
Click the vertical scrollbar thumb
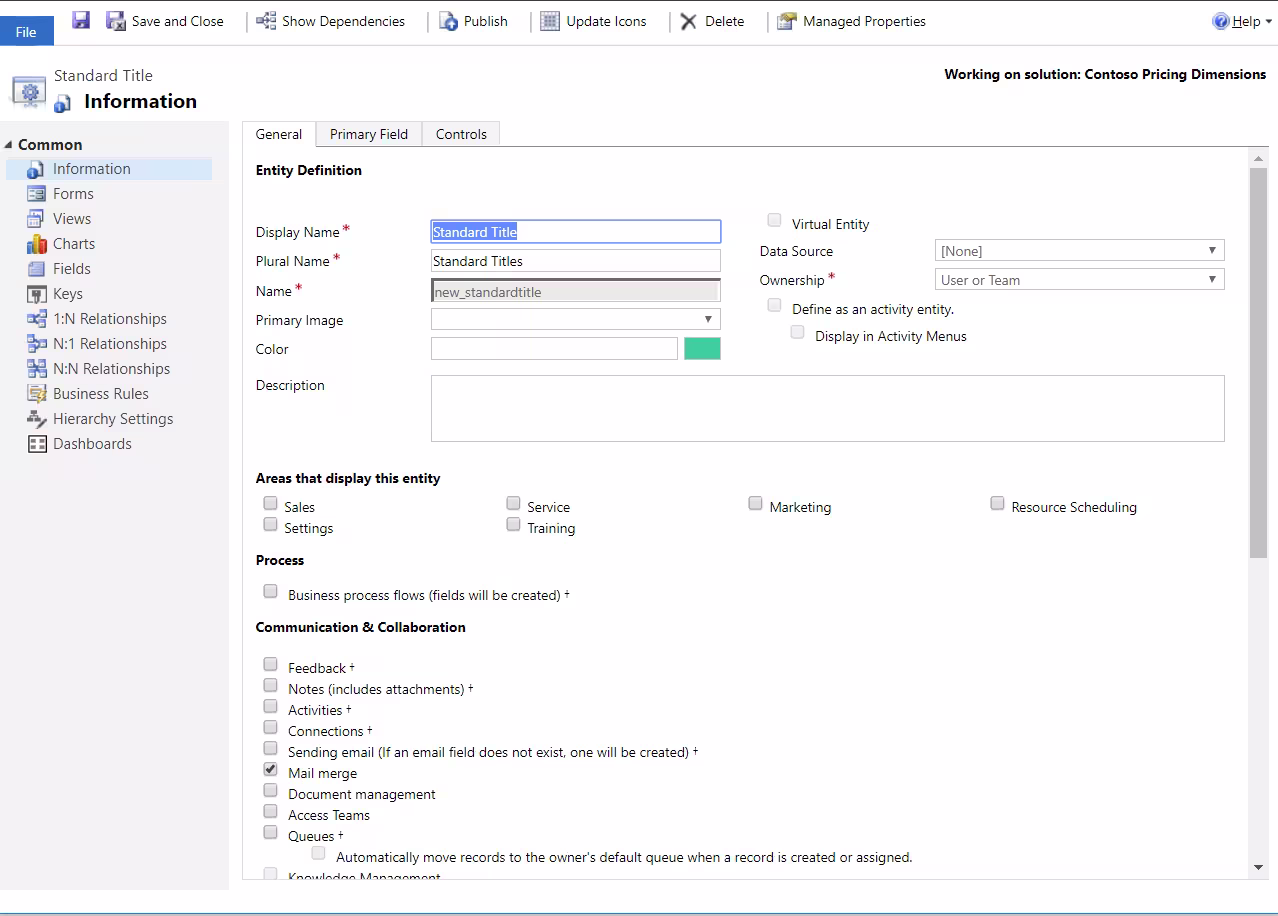pyautogui.click(x=1258, y=362)
